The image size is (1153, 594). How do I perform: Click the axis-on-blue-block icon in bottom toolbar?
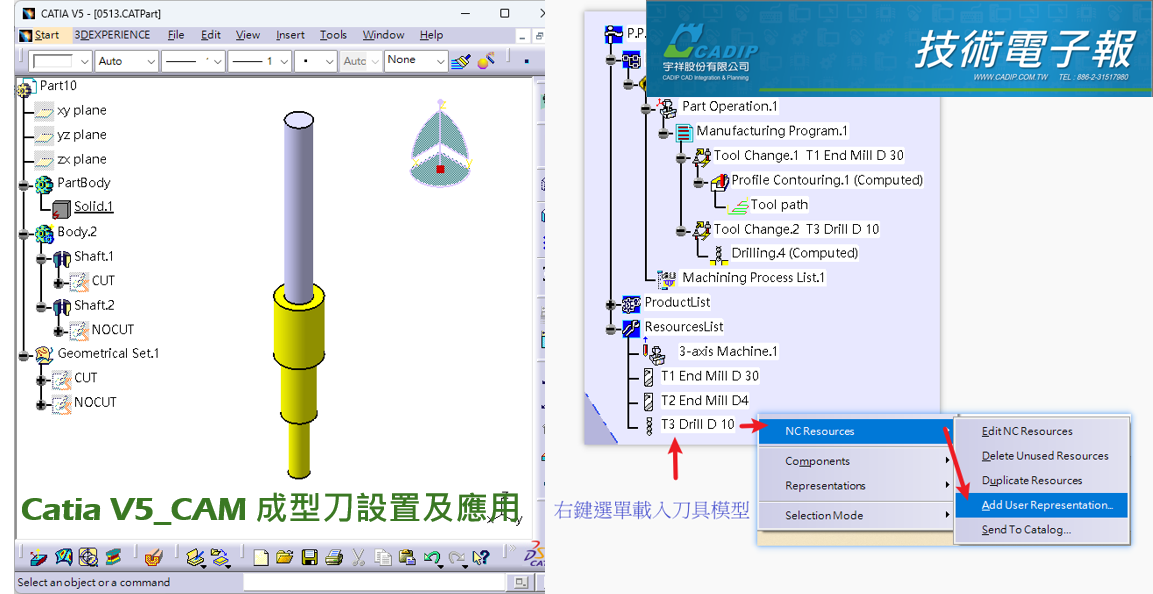click(40, 557)
